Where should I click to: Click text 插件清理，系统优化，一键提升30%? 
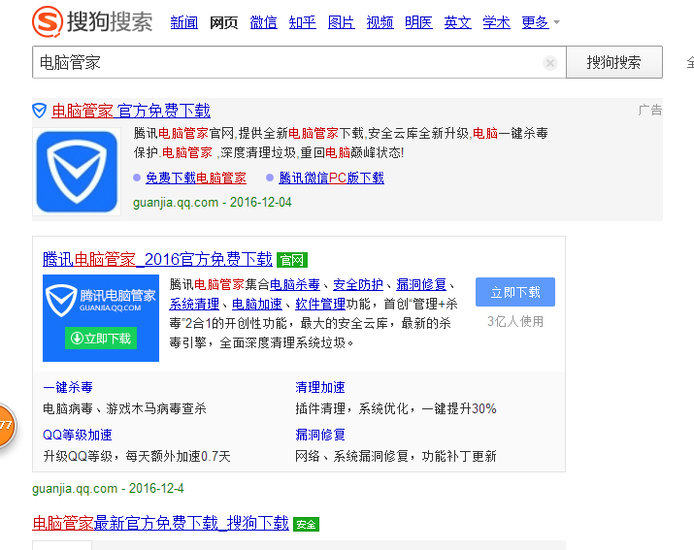click(x=396, y=409)
